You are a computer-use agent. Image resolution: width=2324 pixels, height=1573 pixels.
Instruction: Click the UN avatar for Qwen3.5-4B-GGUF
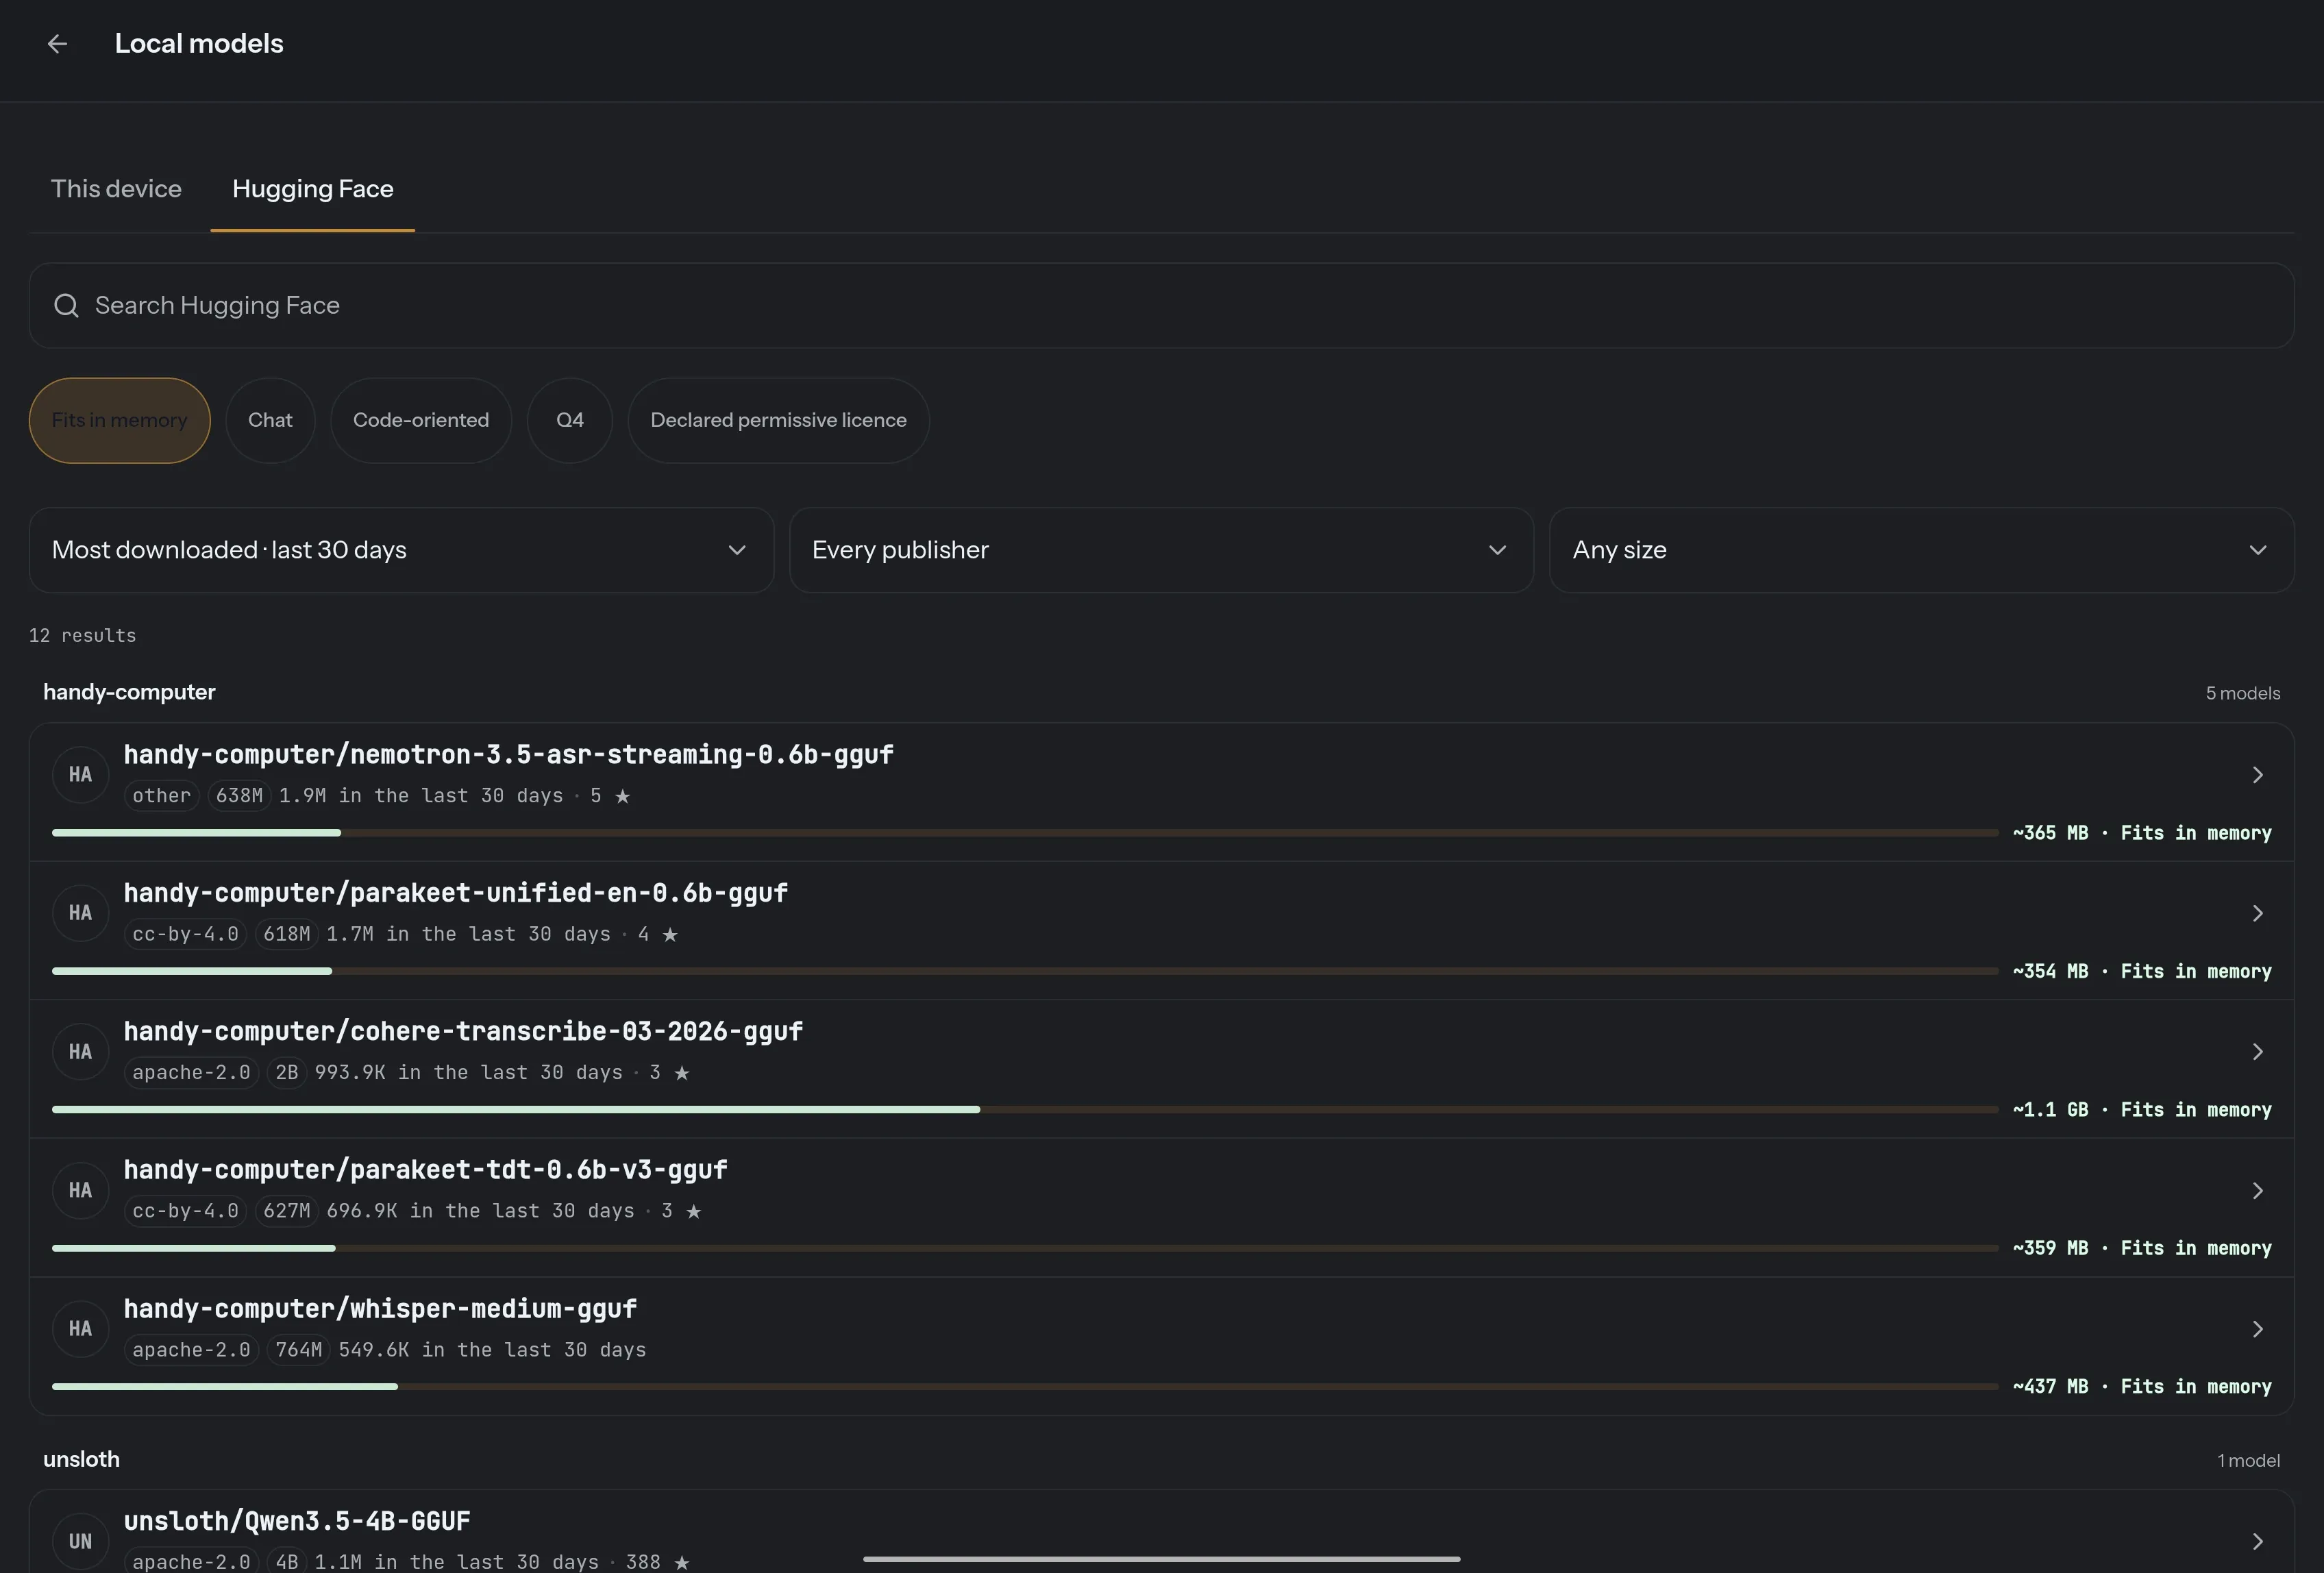80,1541
